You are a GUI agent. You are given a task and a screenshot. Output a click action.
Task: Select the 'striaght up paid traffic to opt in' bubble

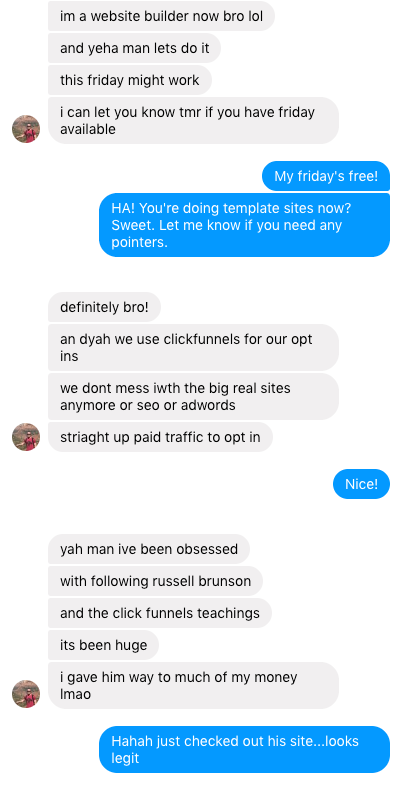(x=160, y=437)
